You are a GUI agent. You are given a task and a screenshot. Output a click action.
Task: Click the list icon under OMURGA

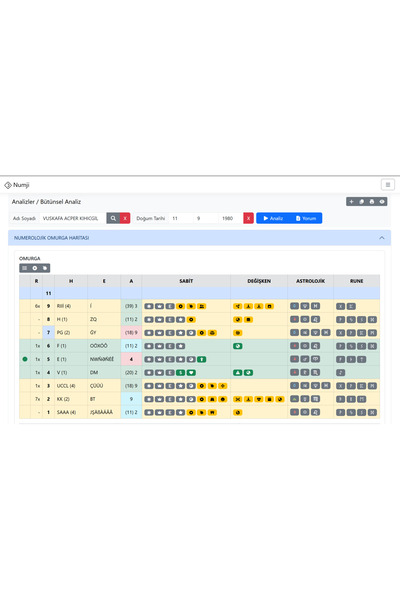pos(24,268)
